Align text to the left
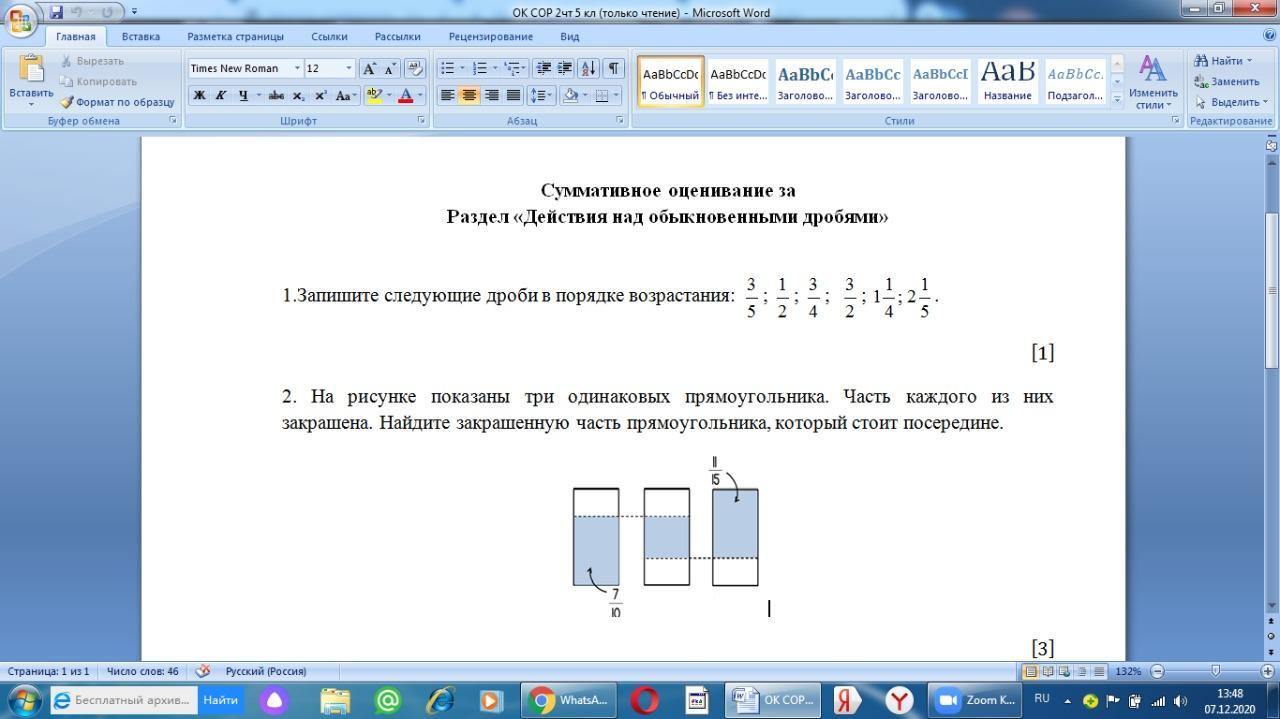The image size is (1280, 719). click(x=447, y=96)
